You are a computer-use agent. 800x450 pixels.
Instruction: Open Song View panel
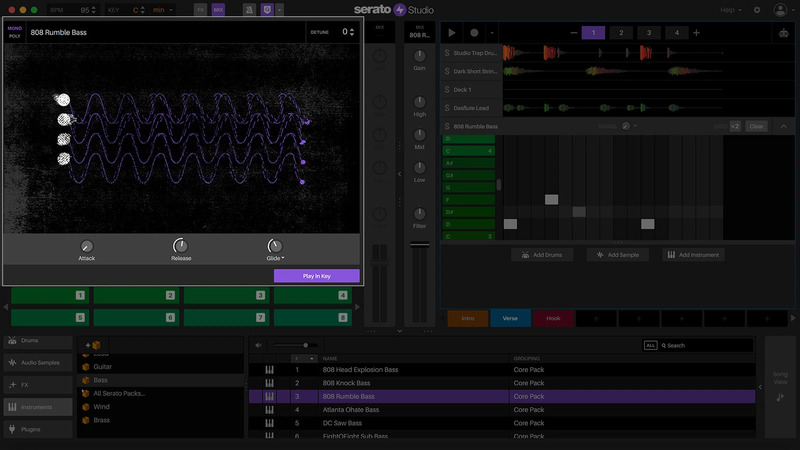coord(780,385)
